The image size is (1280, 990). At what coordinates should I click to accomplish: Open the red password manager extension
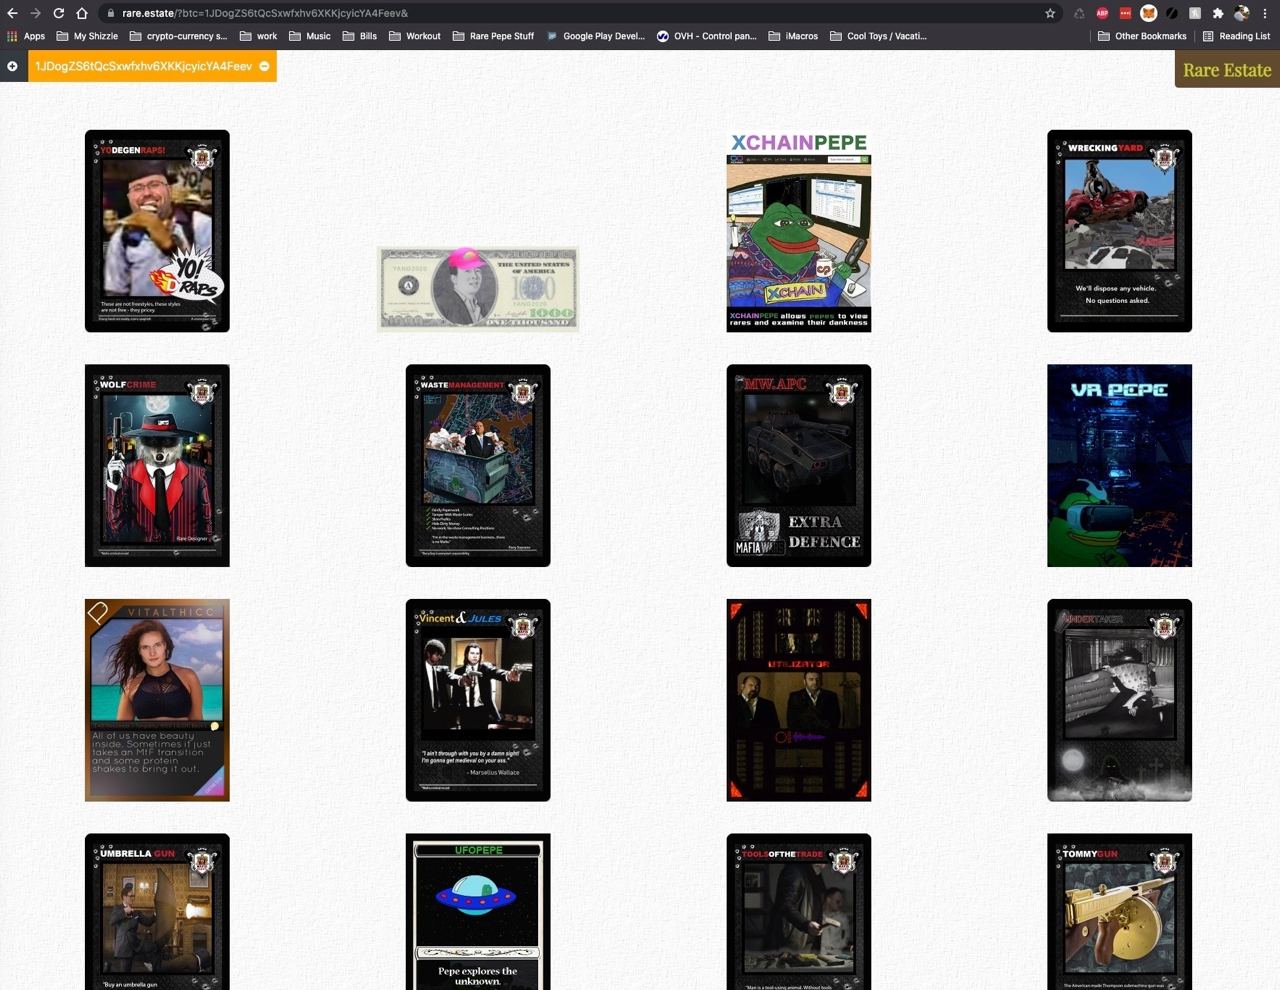tap(1125, 13)
